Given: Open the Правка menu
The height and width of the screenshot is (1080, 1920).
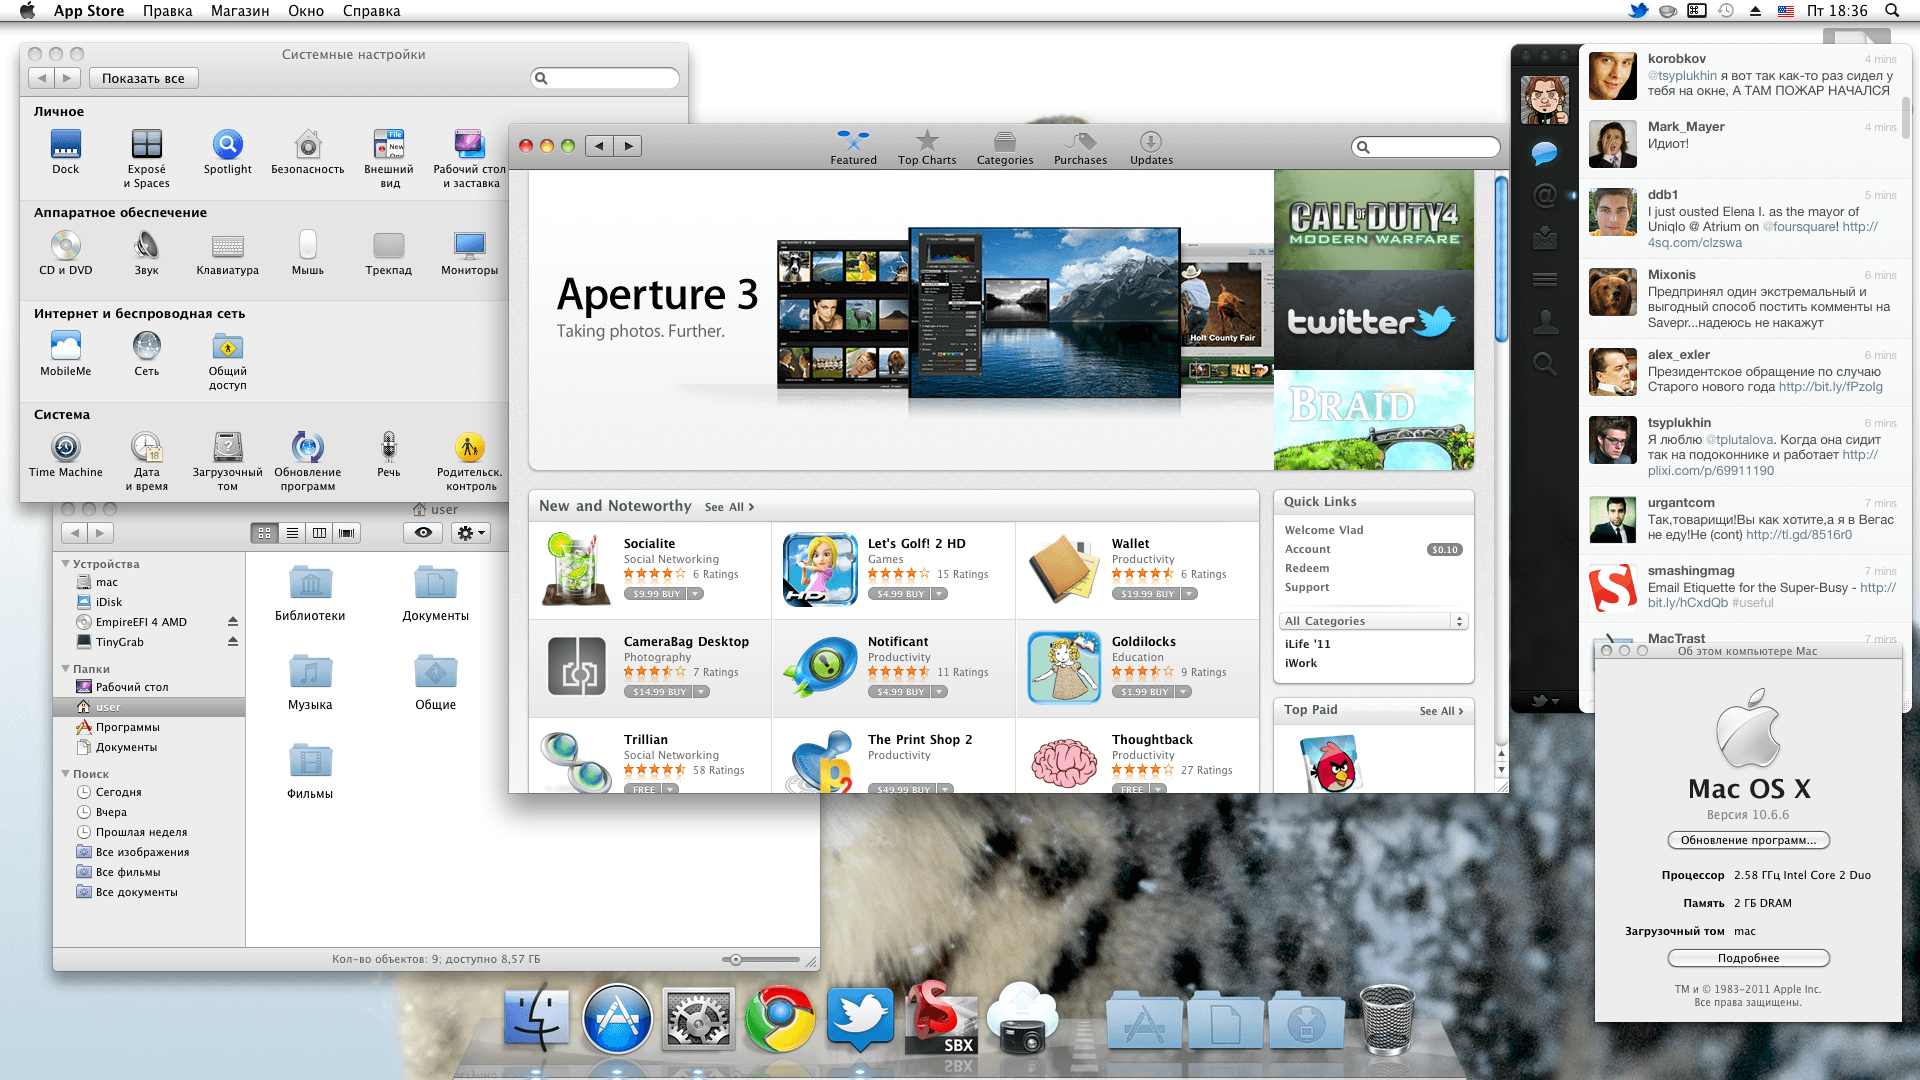Looking at the screenshot, I should 167,11.
